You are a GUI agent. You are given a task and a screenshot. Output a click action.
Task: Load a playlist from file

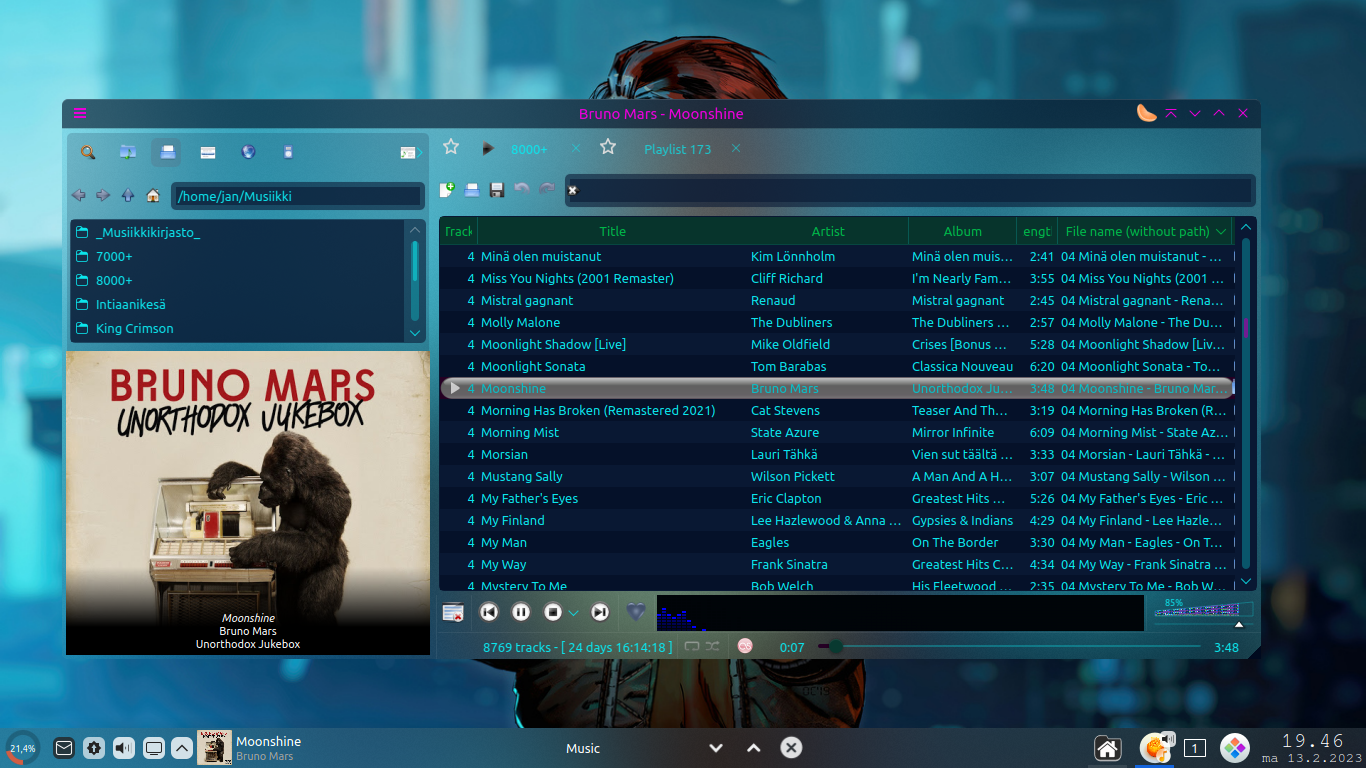[472, 189]
